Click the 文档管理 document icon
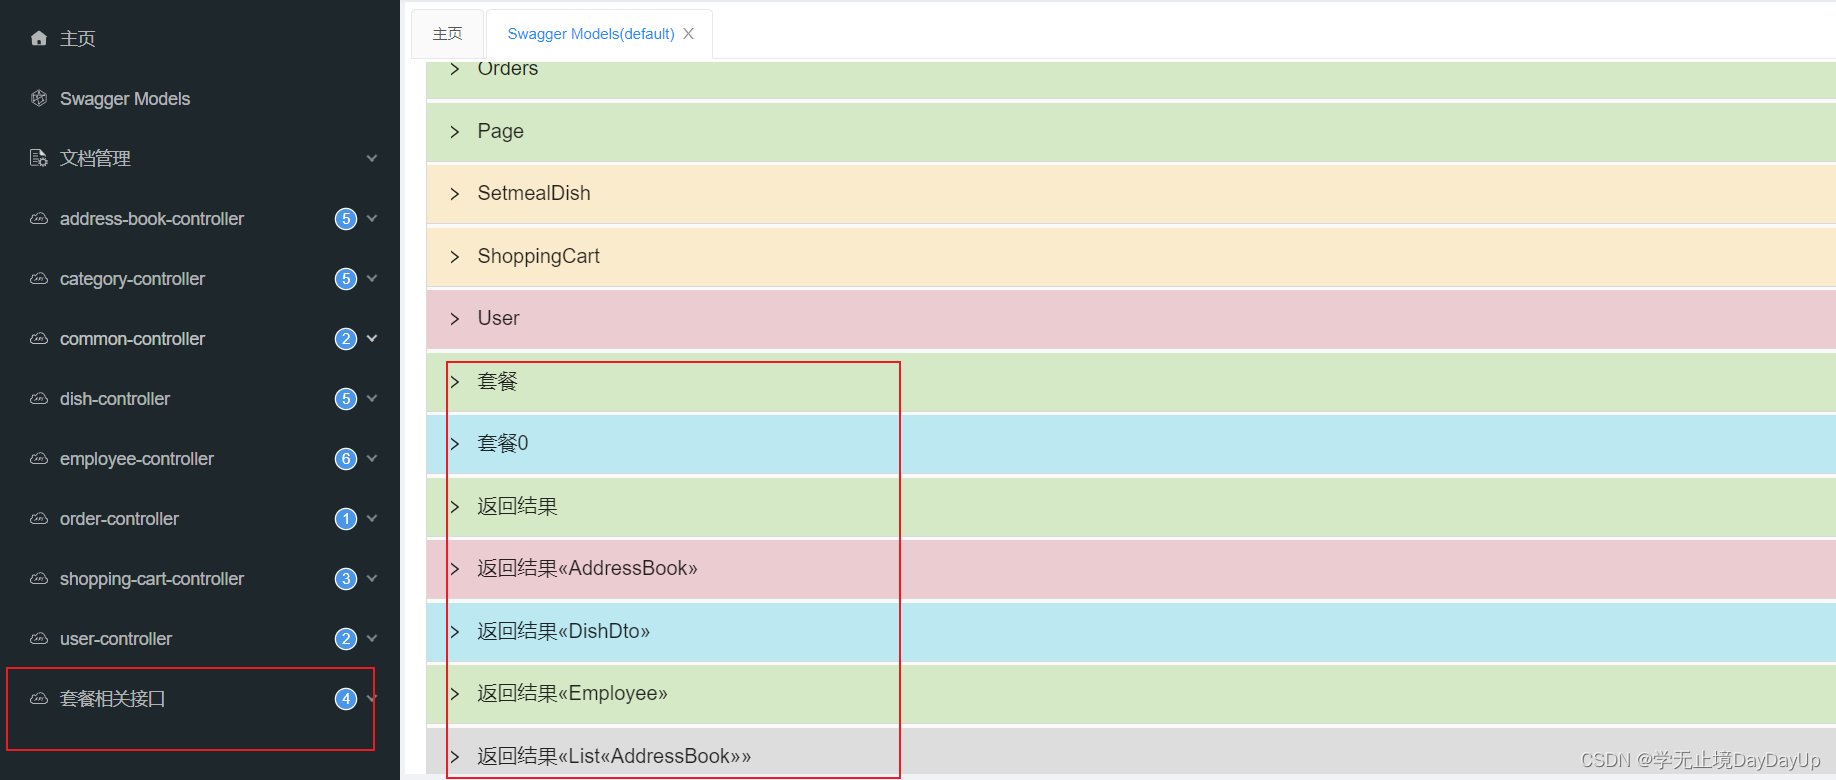1836x780 pixels. (x=39, y=158)
